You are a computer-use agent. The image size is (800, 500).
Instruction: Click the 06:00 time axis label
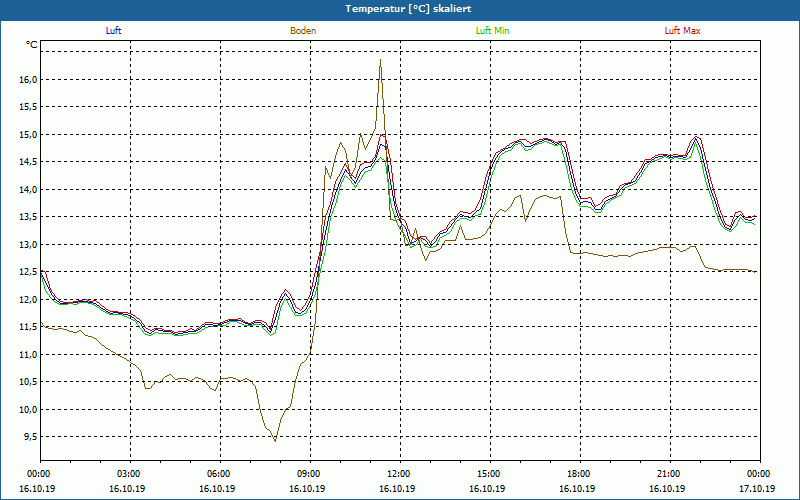point(220,474)
